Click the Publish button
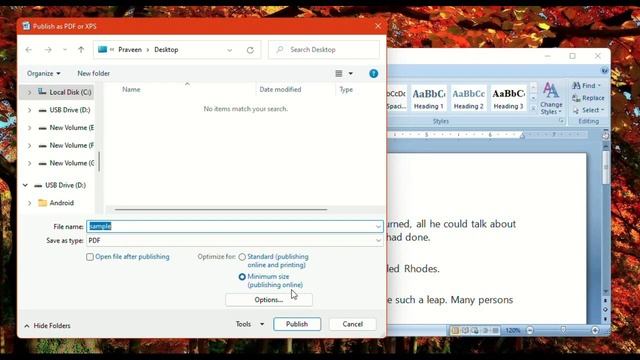This screenshot has height=360, width=640. point(297,324)
